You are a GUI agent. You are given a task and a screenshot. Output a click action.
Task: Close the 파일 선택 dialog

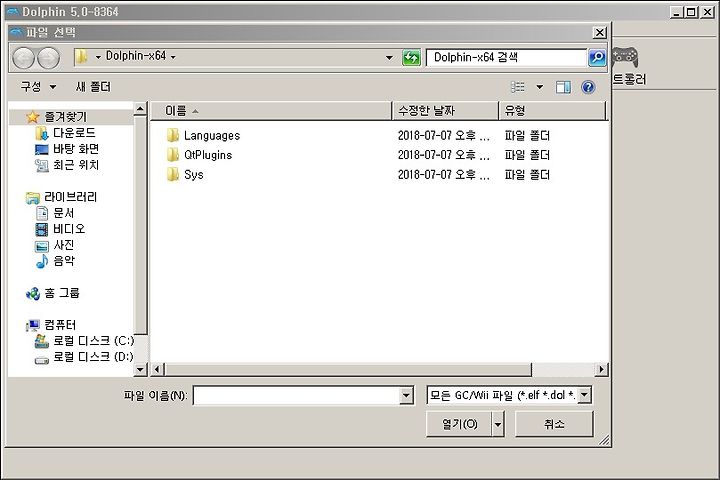pos(599,33)
